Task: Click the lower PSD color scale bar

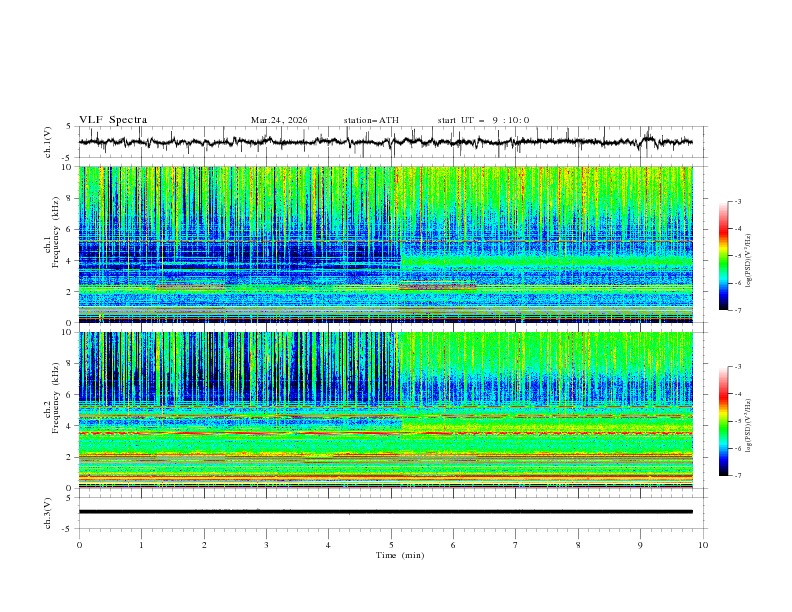Action: click(723, 421)
